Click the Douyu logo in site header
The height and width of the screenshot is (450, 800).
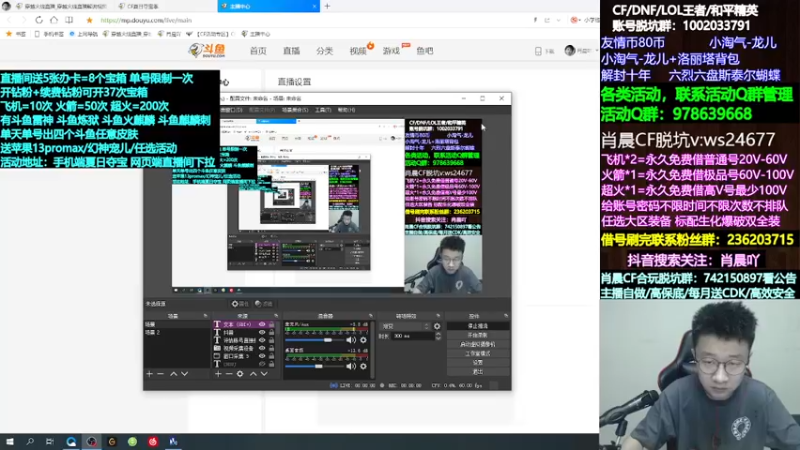tap(207, 50)
